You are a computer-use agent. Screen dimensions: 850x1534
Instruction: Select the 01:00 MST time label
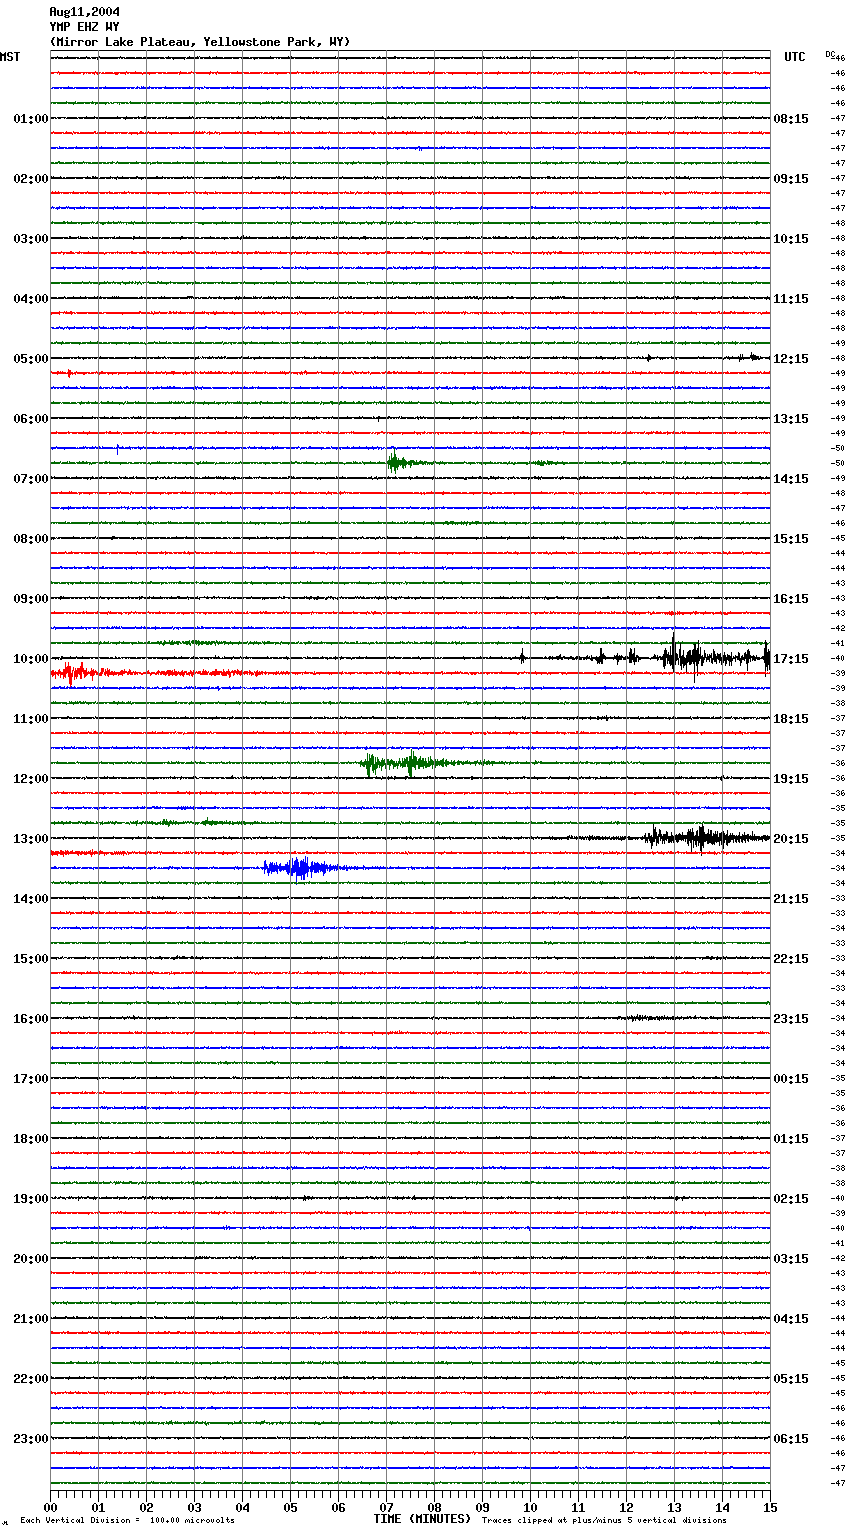pos(31,119)
